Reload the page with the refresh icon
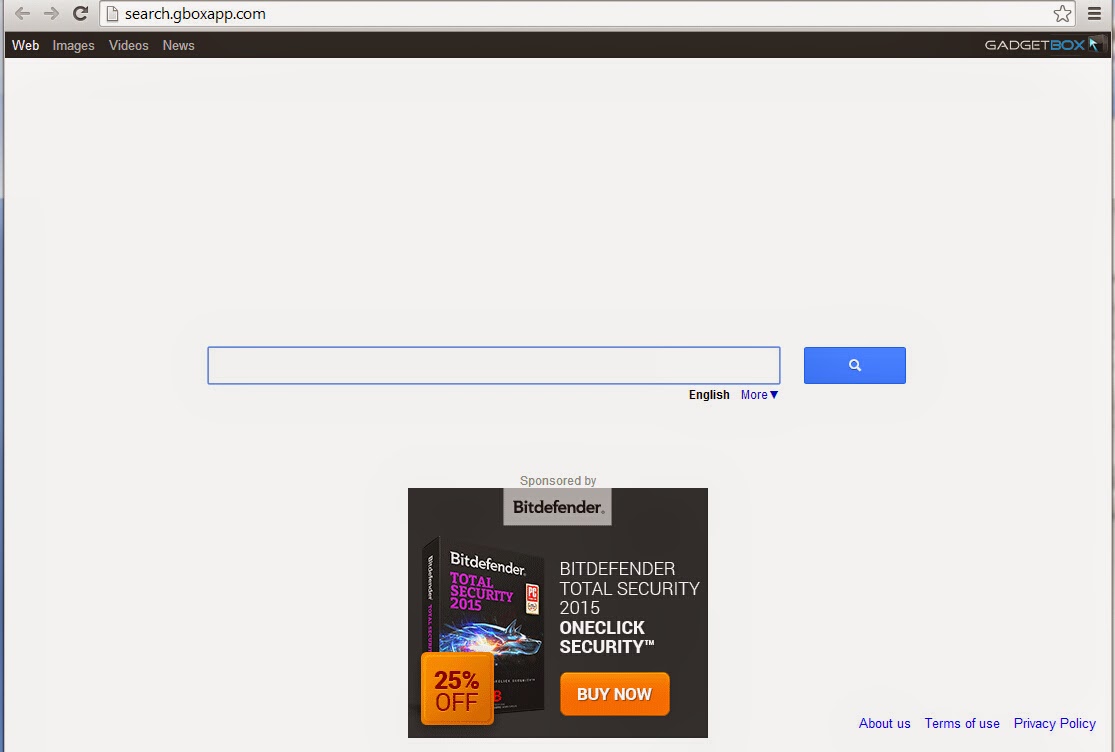 tap(80, 14)
